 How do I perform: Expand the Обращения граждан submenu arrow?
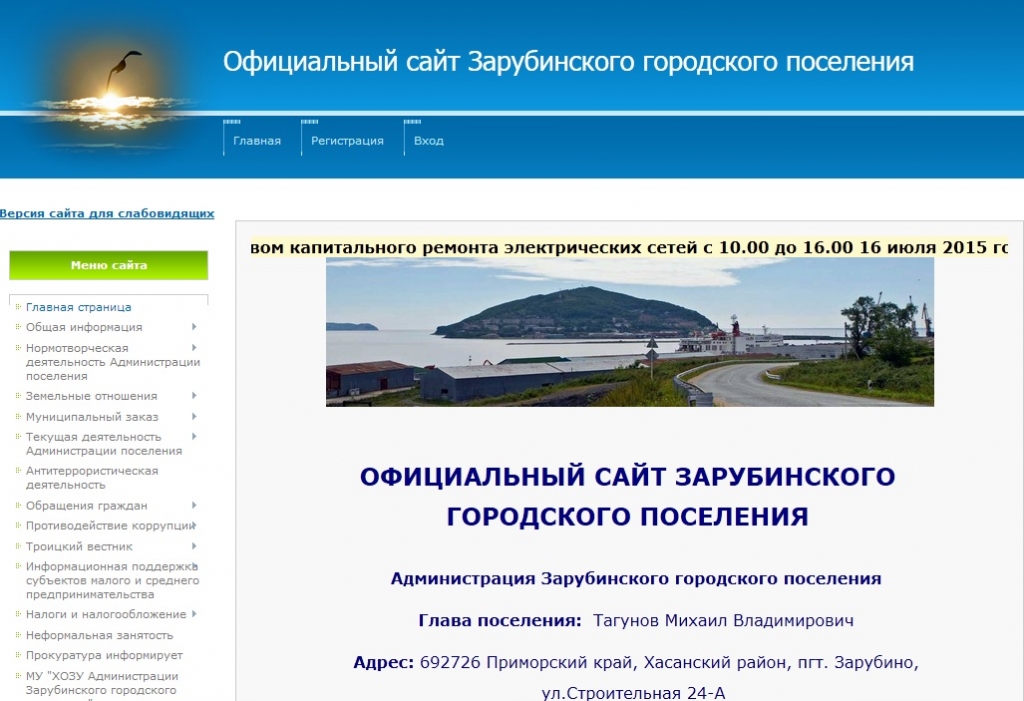pos(194,505)
